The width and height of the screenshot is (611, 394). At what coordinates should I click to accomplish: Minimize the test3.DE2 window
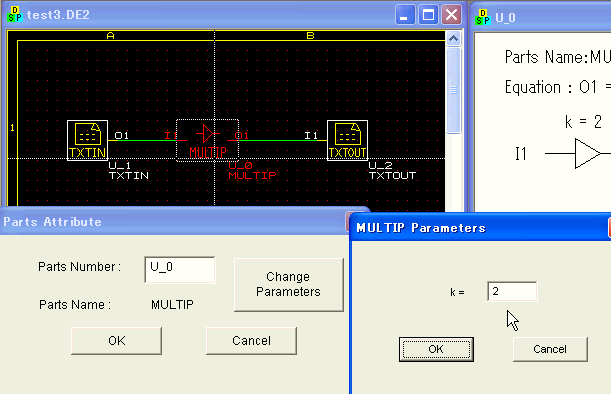tap(405, 15)
